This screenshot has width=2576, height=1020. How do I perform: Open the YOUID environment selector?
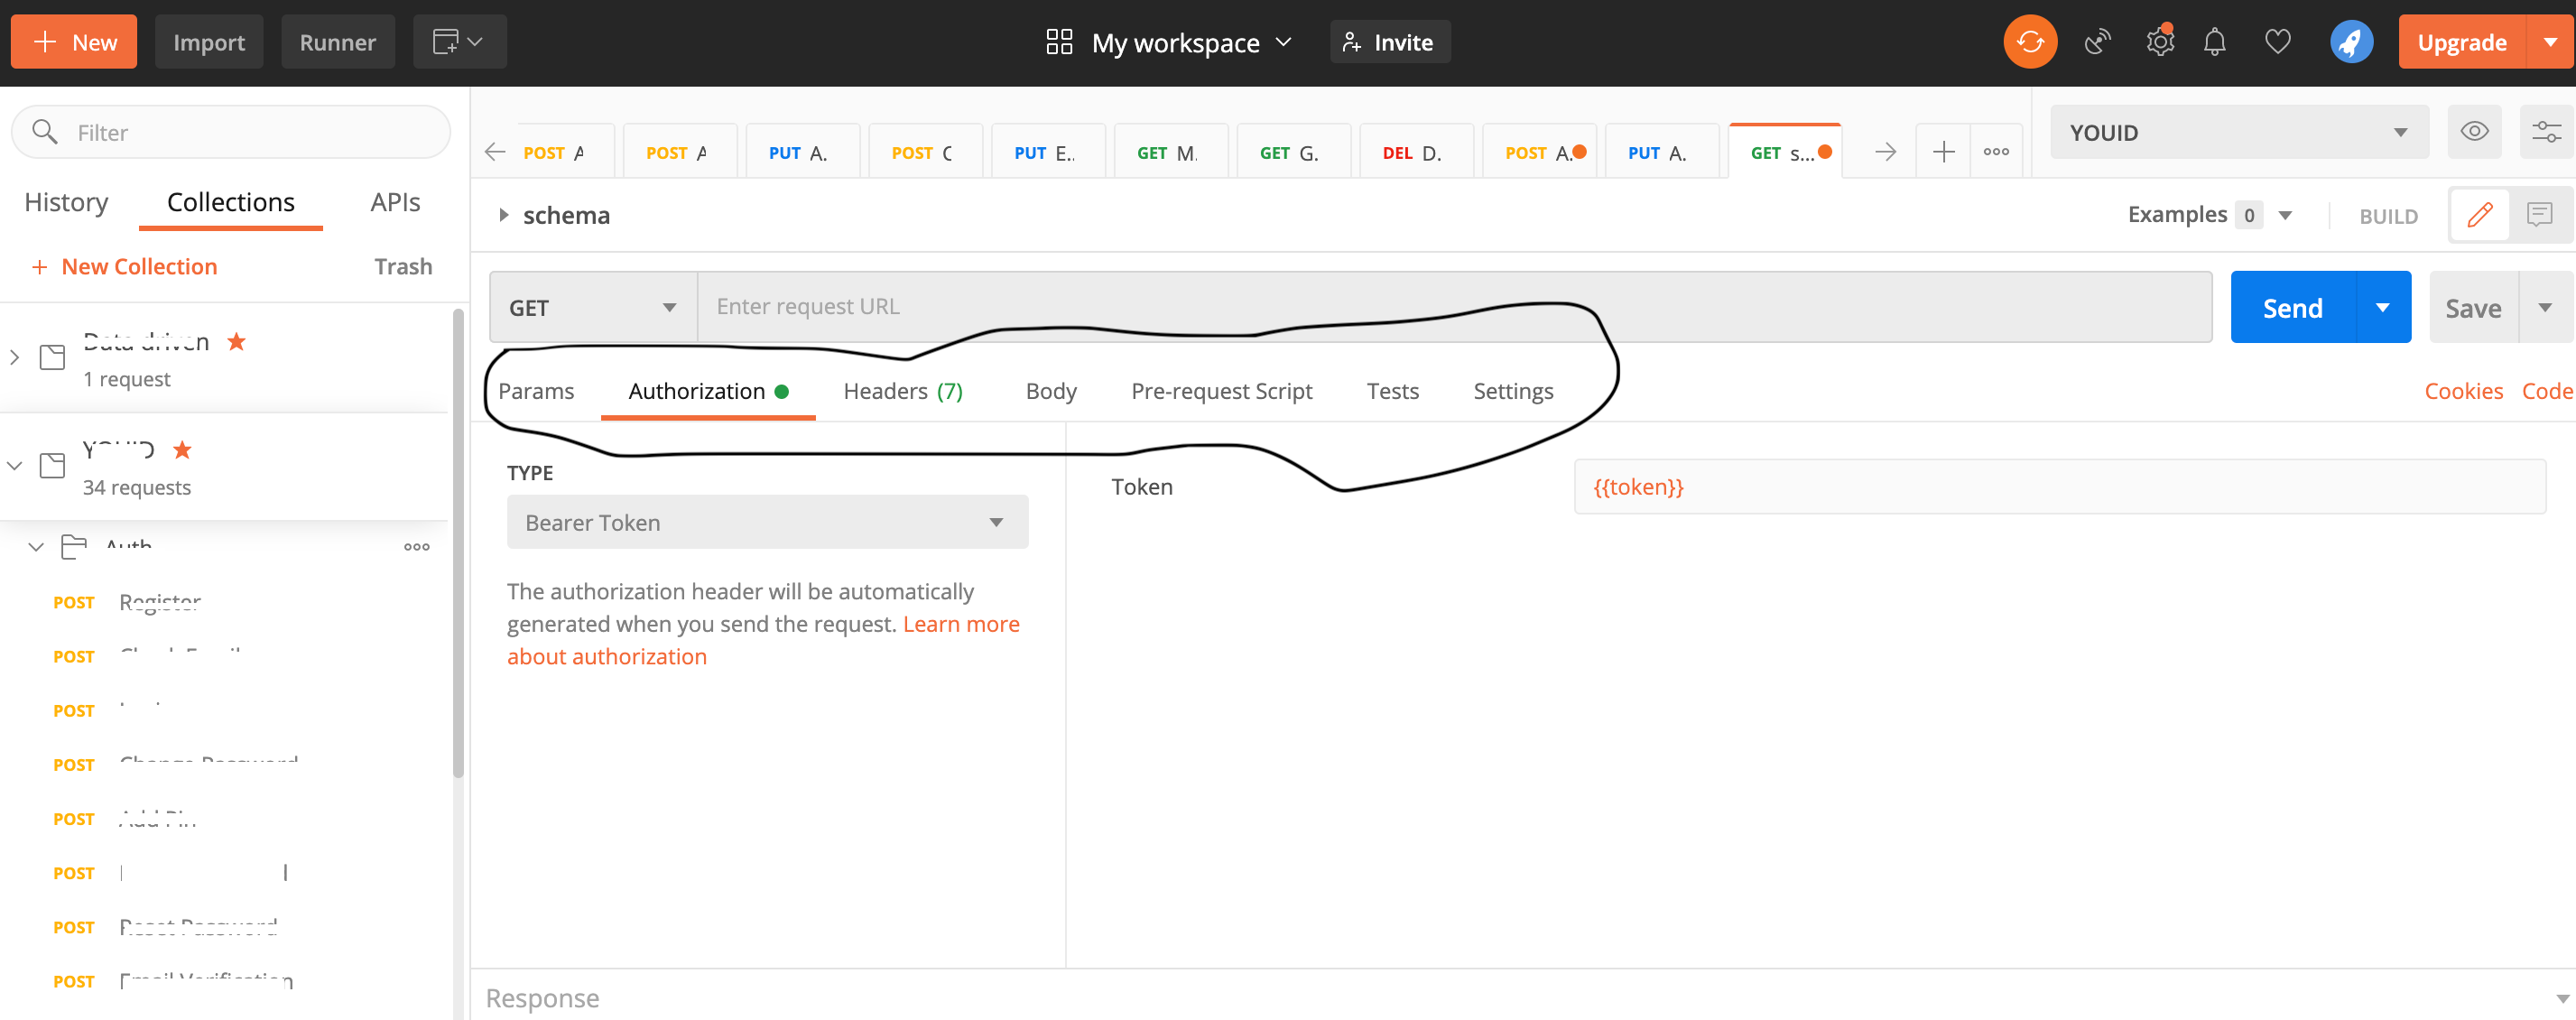[x=2238, y=131]
